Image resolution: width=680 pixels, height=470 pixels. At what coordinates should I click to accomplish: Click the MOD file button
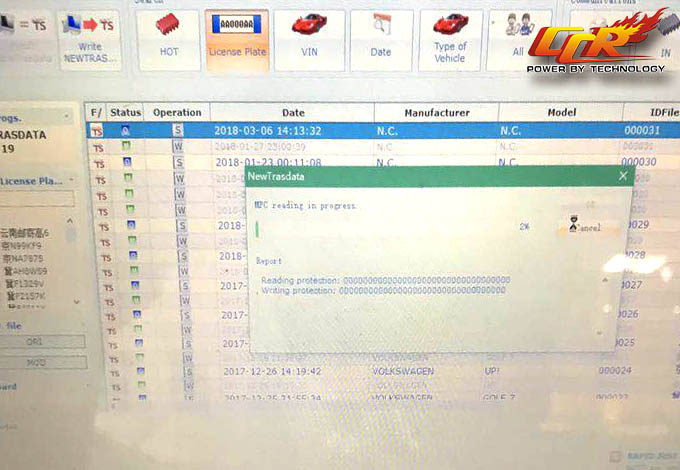[43, 362]
